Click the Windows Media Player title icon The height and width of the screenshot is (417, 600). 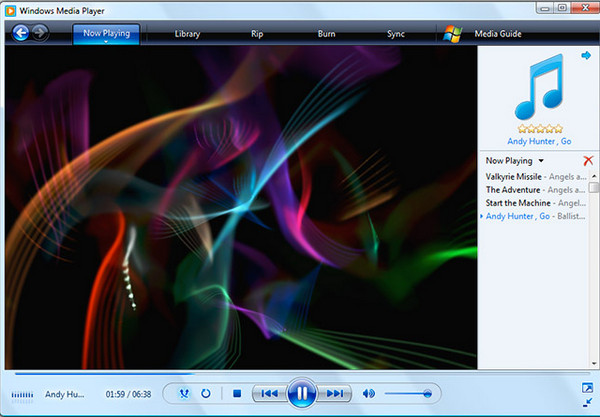pos(10,11)
